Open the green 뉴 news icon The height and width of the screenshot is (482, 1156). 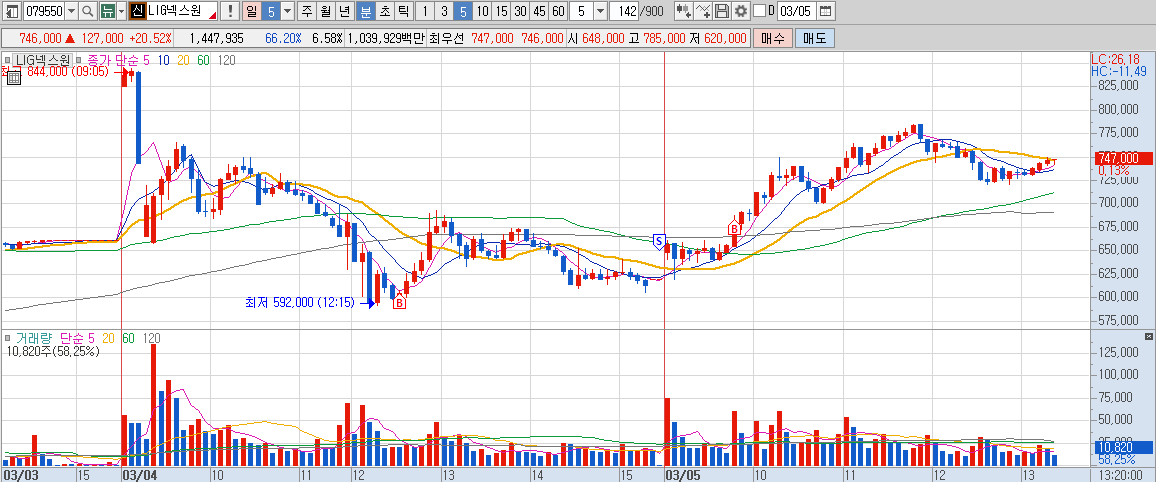click(x=107, y=11)
